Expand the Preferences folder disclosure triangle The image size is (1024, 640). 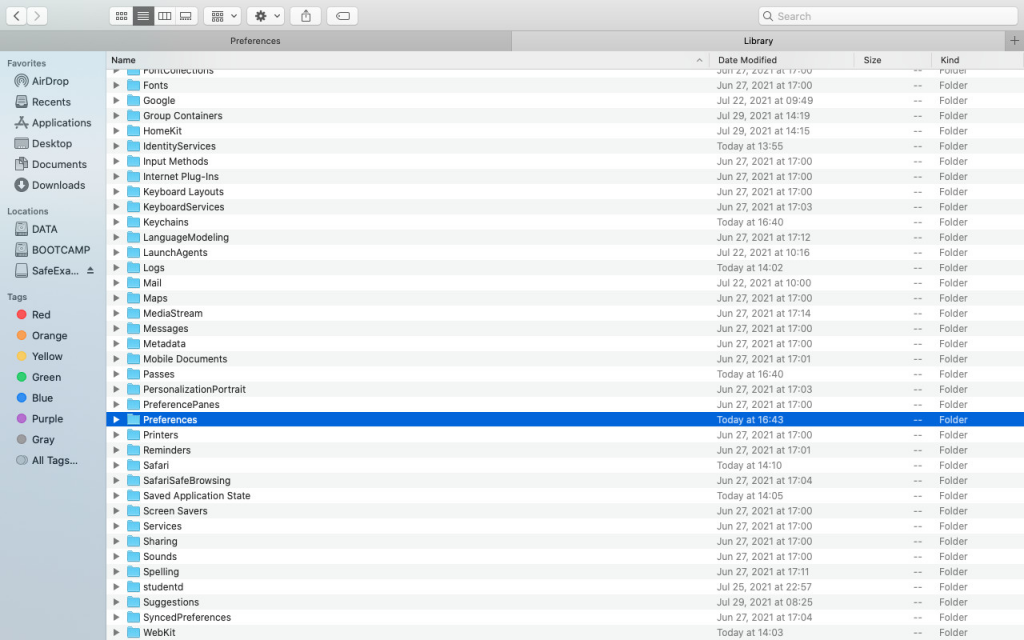point(117,420)
